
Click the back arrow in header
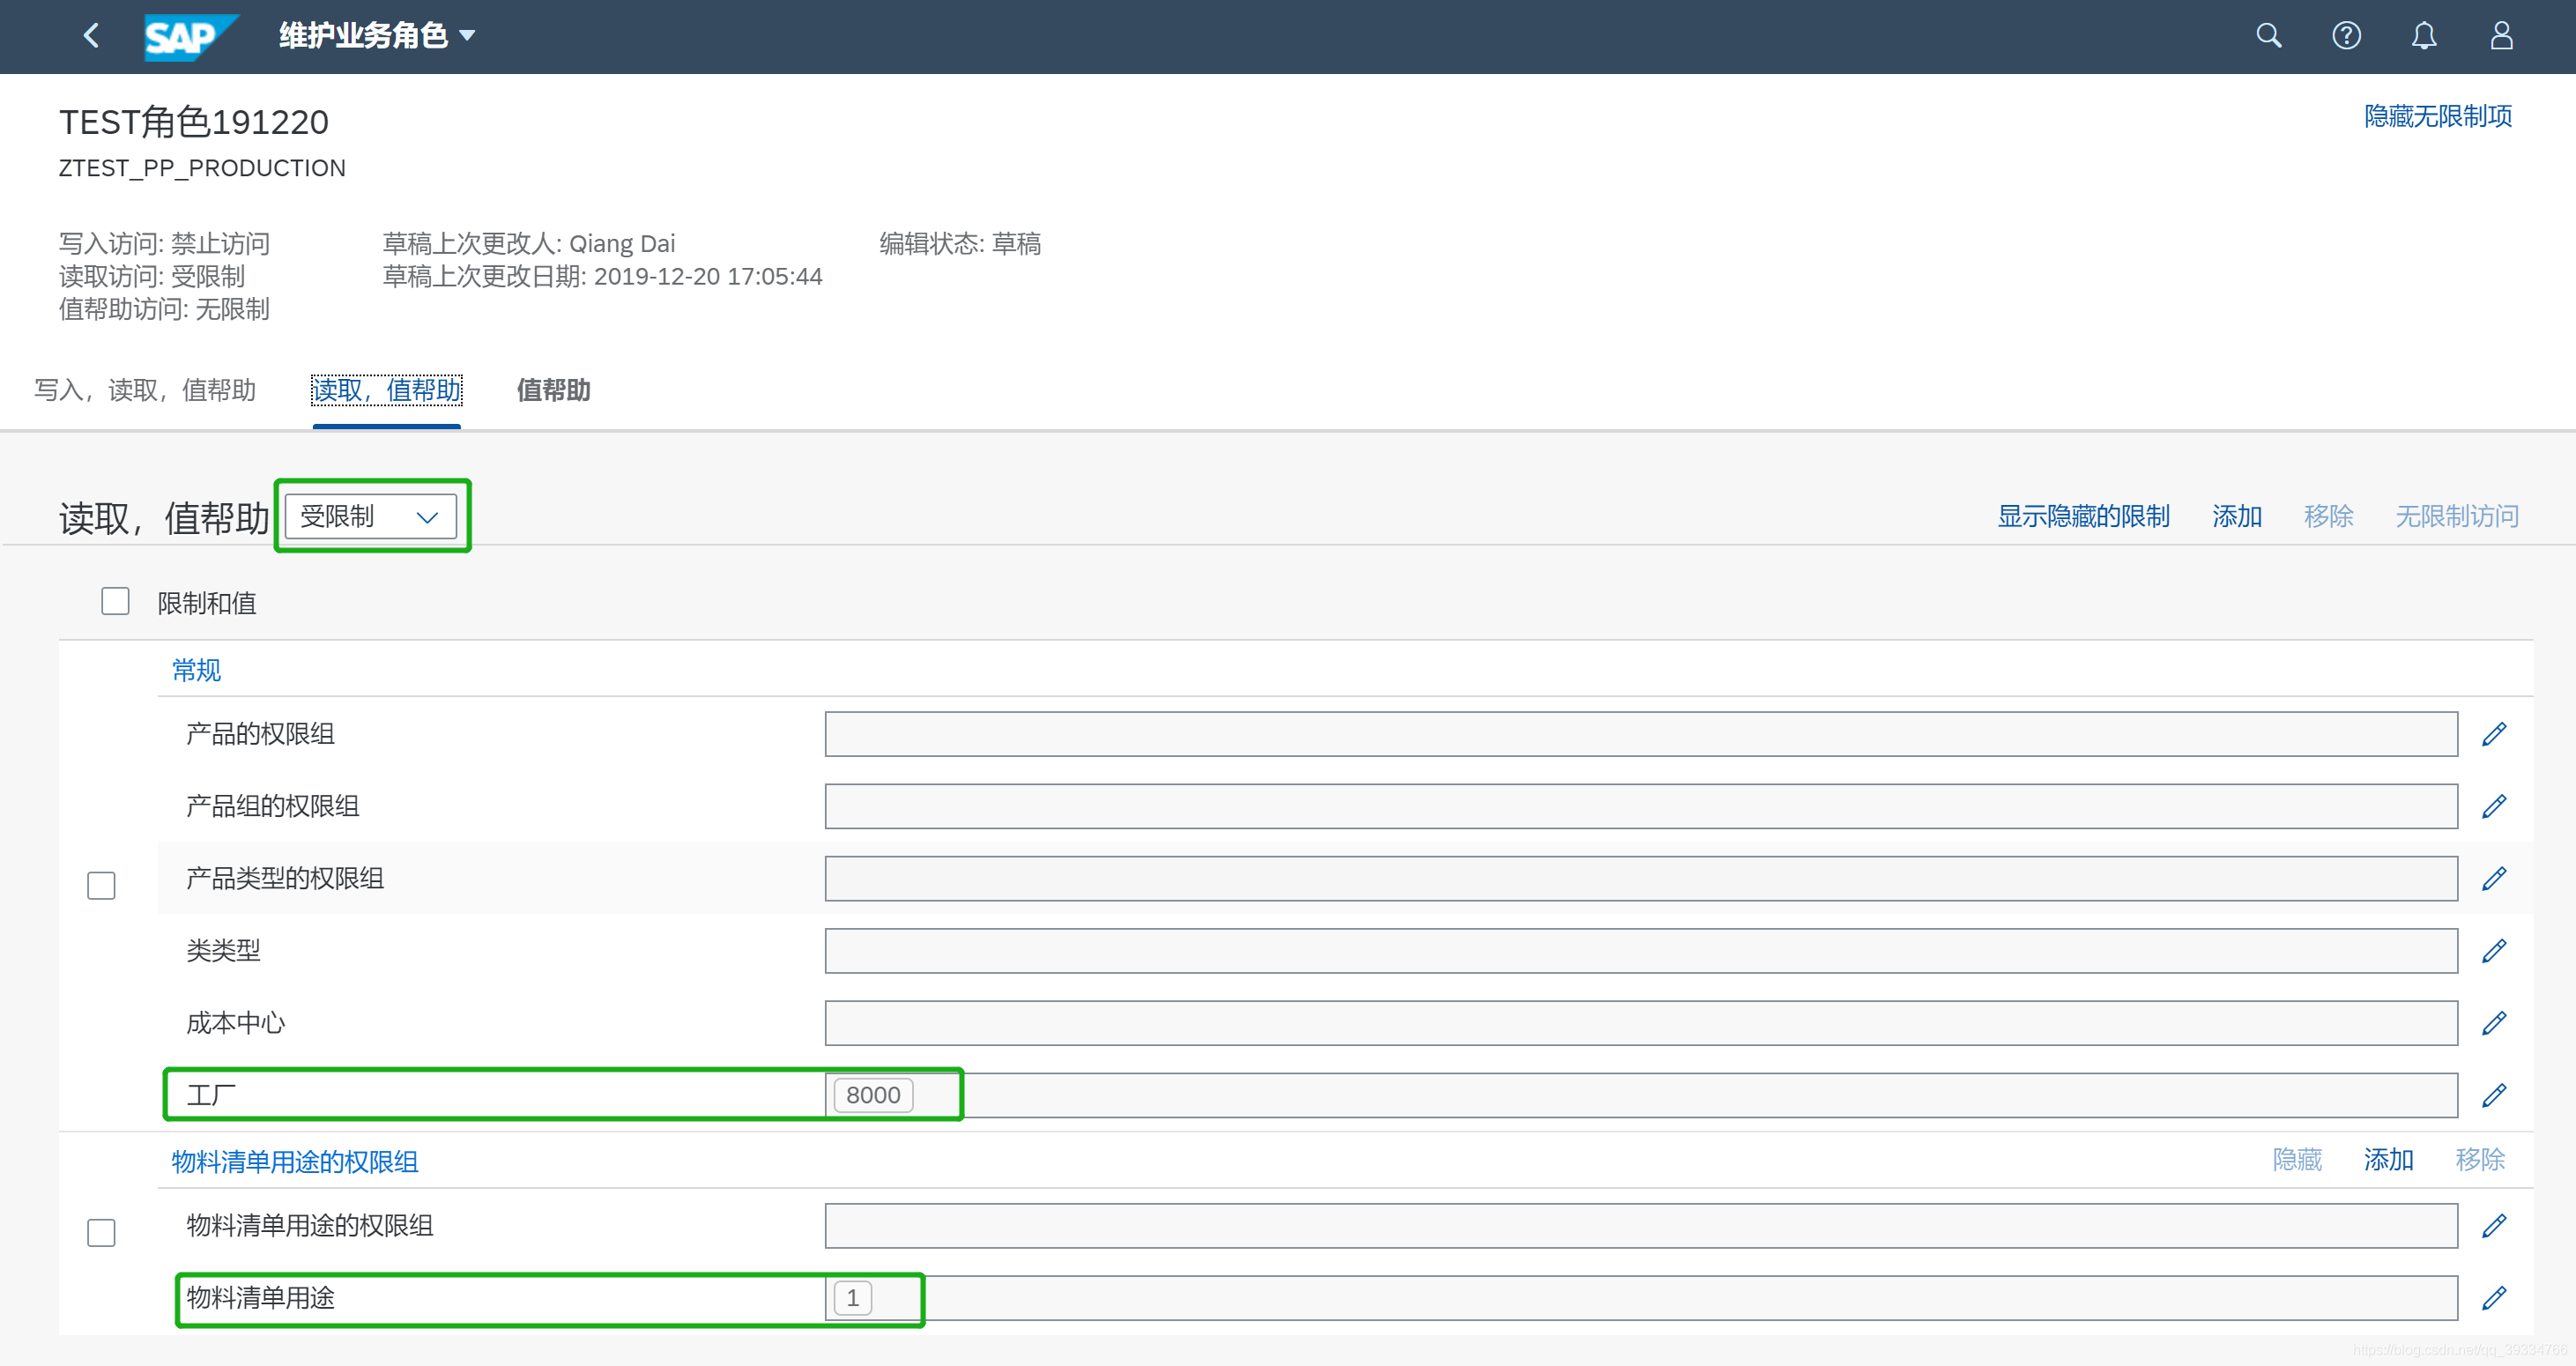click(x=91, y=36)
